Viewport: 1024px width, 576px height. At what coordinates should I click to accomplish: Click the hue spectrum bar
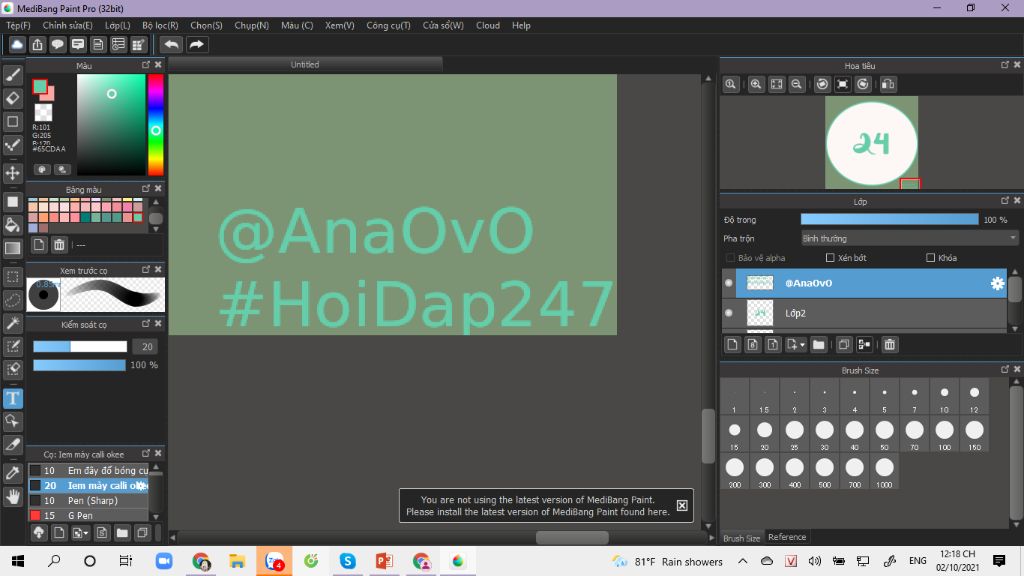pyautogui.click(x=155, y=125)
